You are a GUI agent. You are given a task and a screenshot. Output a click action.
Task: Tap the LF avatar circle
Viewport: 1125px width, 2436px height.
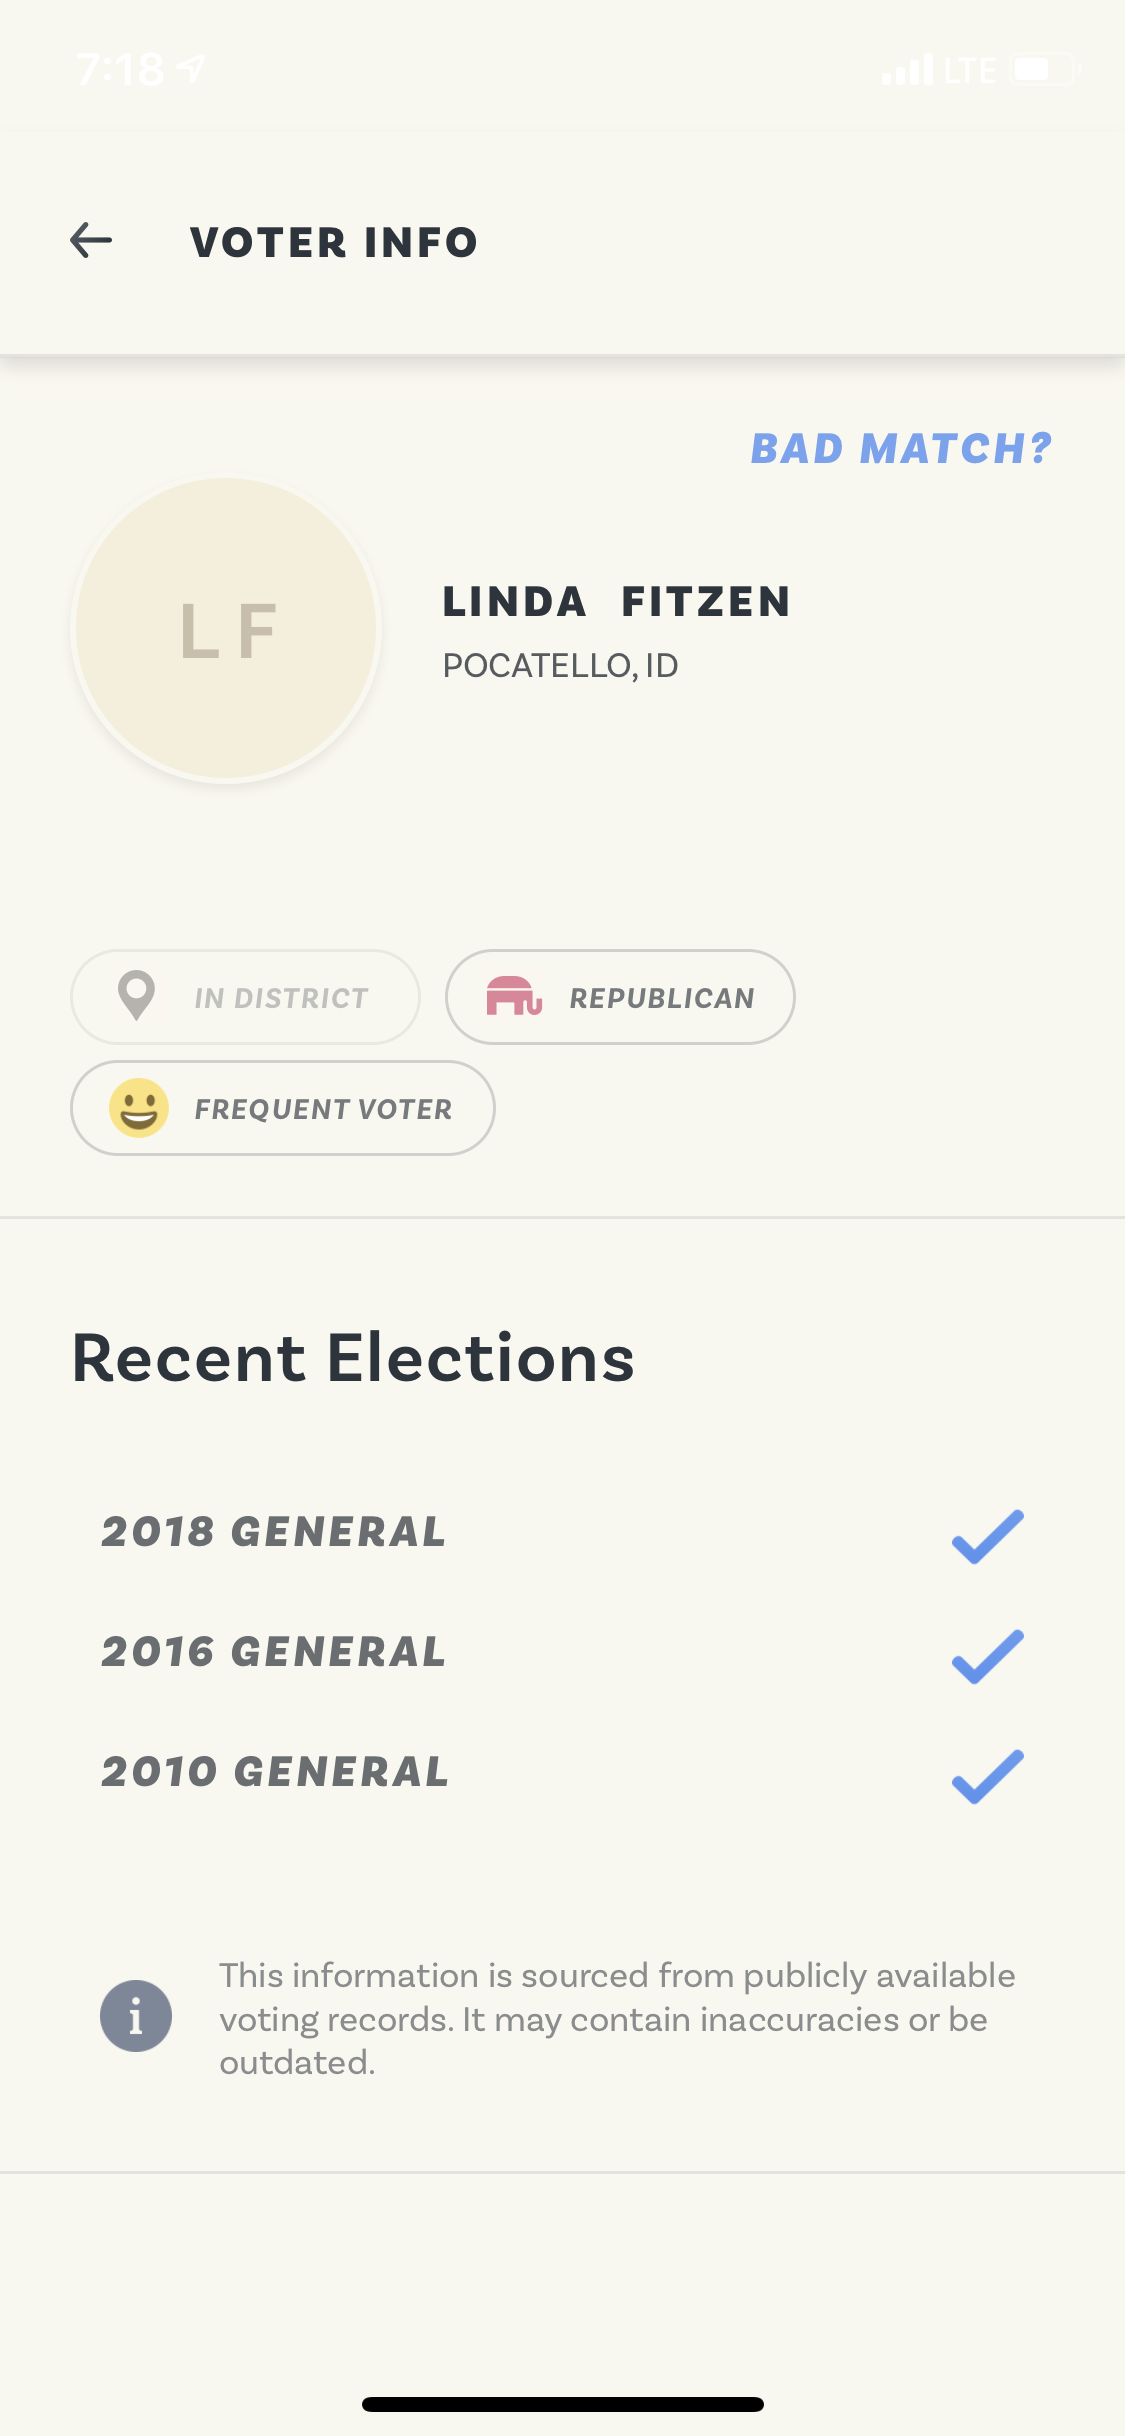(x=227, y=629)
